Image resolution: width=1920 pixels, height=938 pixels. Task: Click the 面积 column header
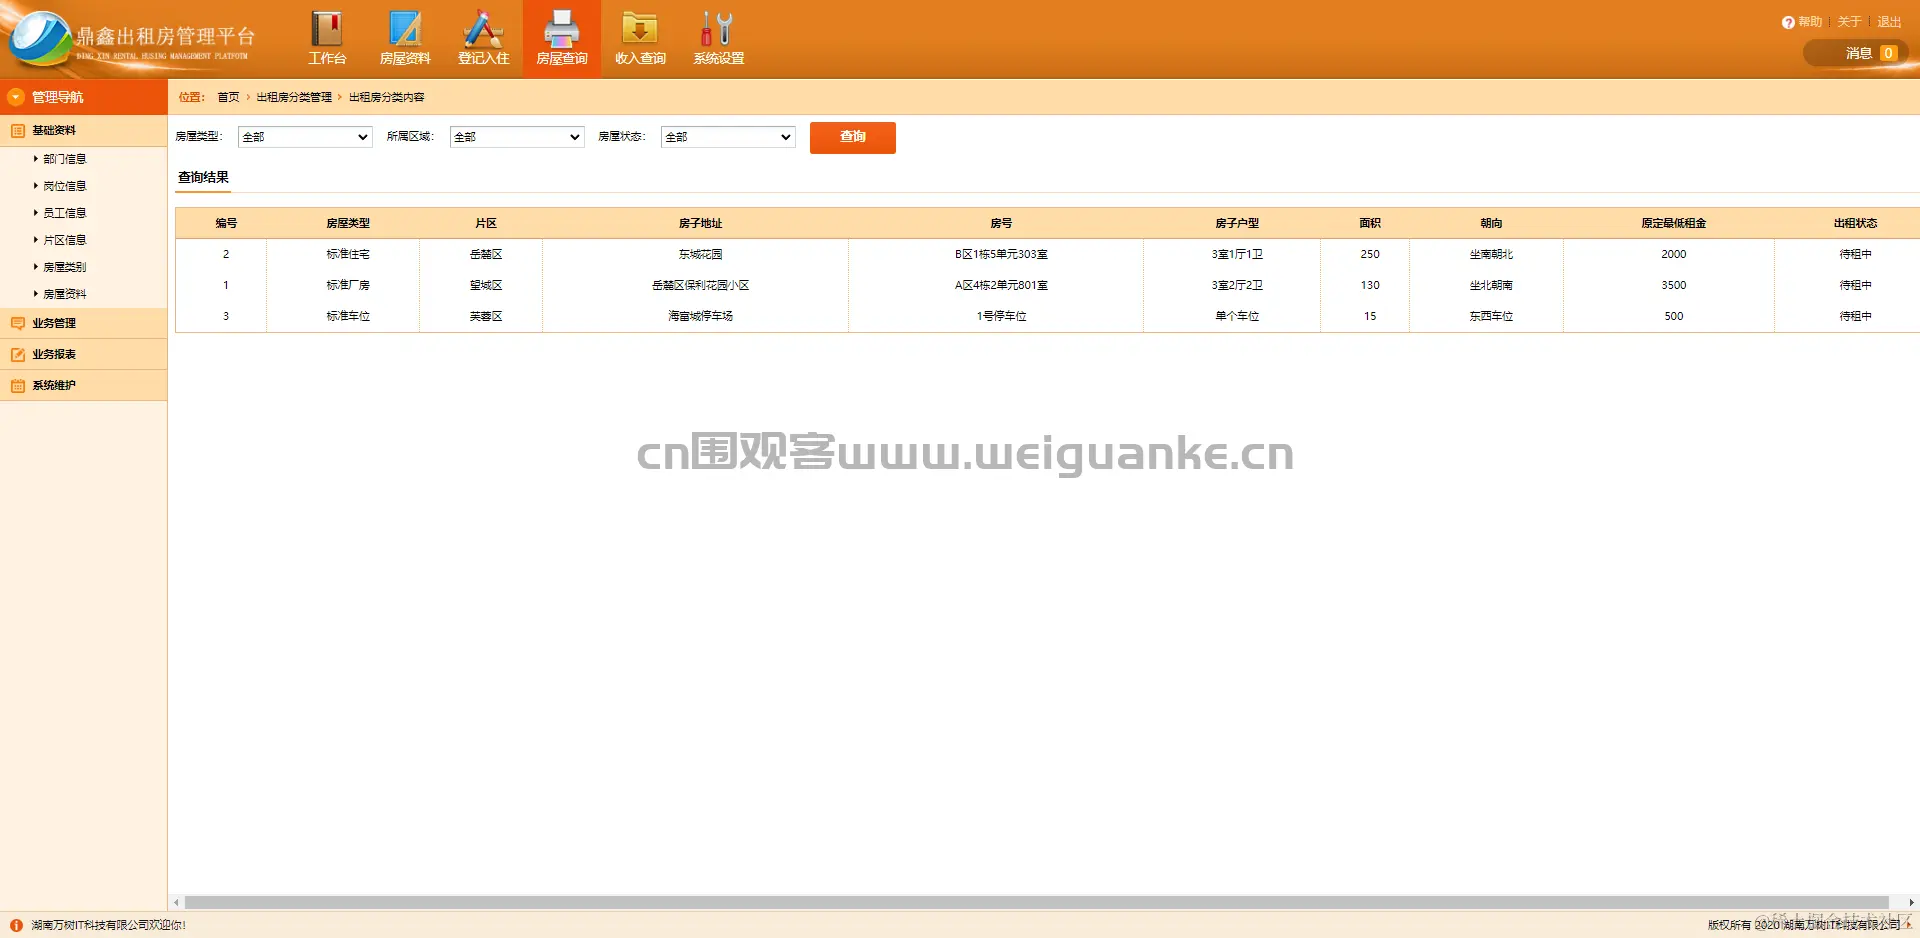[x=1370, y=223]
